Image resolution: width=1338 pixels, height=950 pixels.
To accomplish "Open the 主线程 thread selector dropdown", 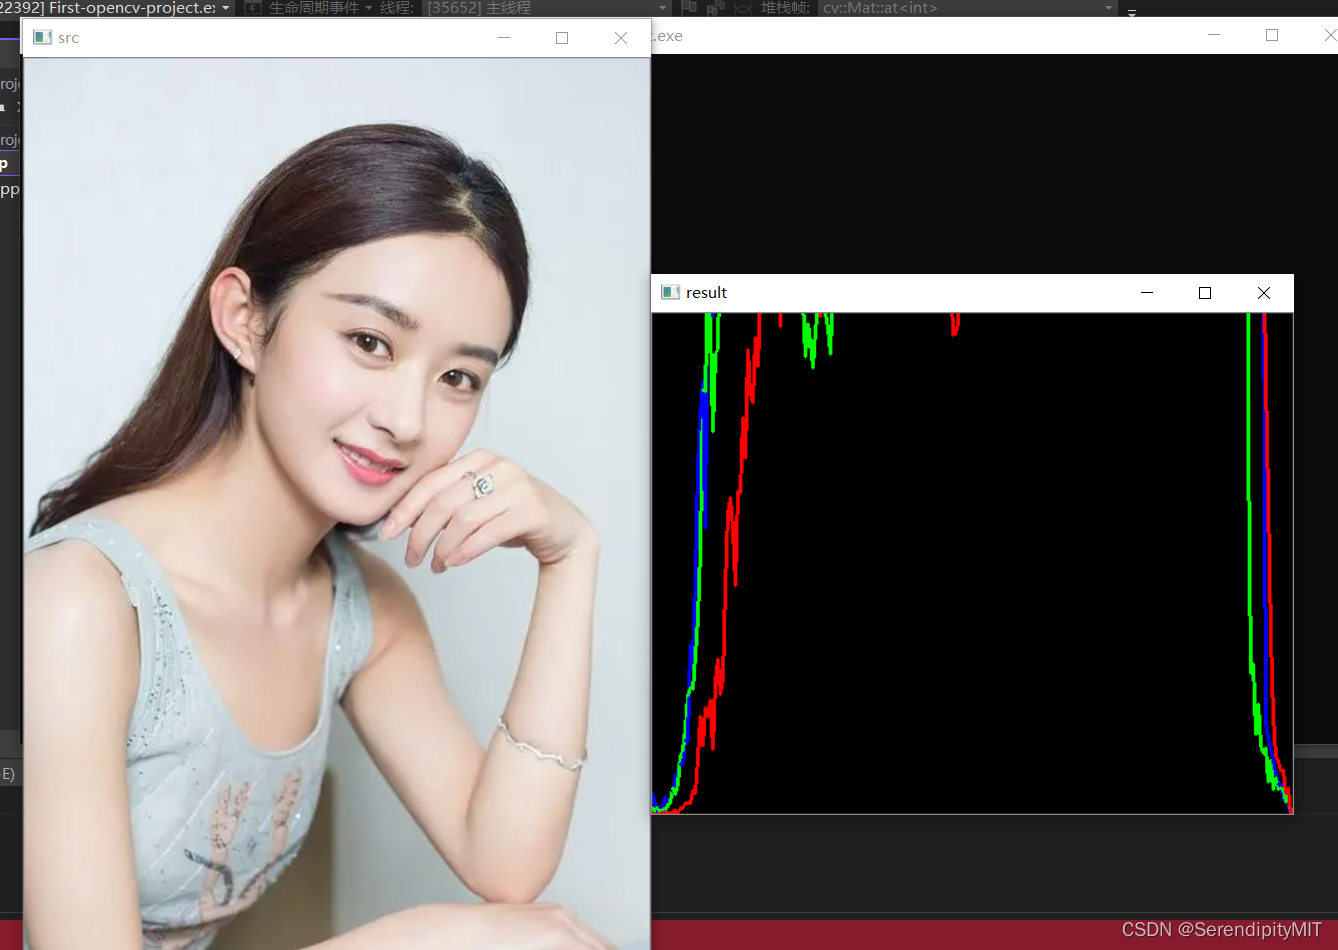I will (x=662, y=7).
